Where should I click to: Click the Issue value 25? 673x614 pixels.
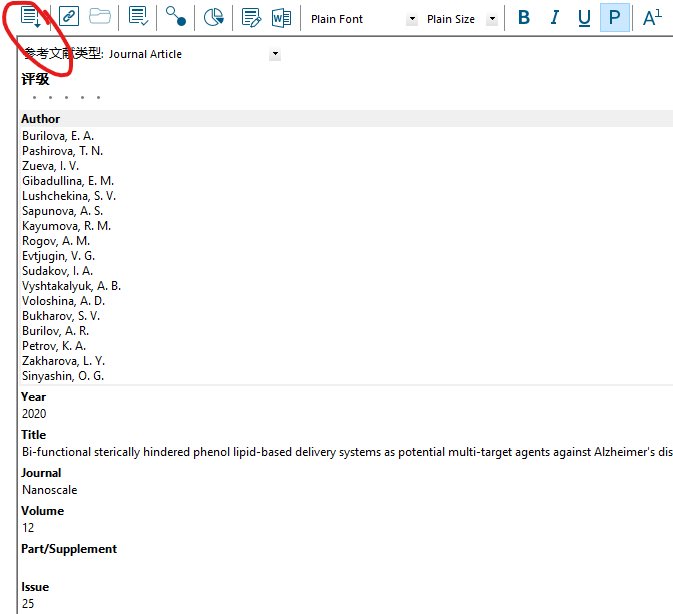pyautogui.click(x=28, y=604)
